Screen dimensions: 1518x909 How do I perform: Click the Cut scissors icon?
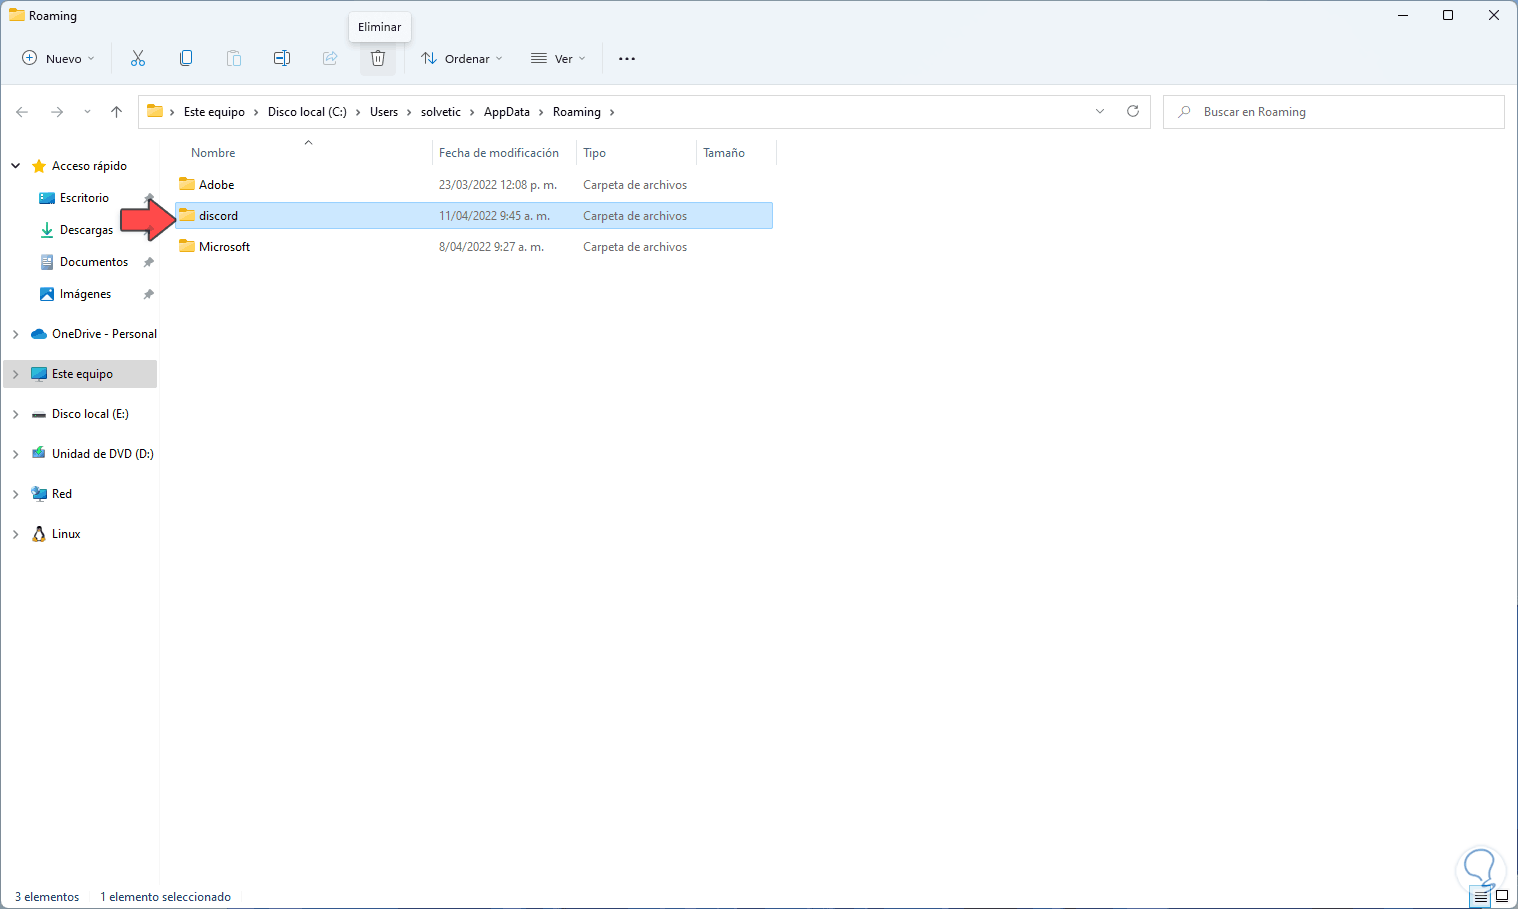(x=138, y=58)
